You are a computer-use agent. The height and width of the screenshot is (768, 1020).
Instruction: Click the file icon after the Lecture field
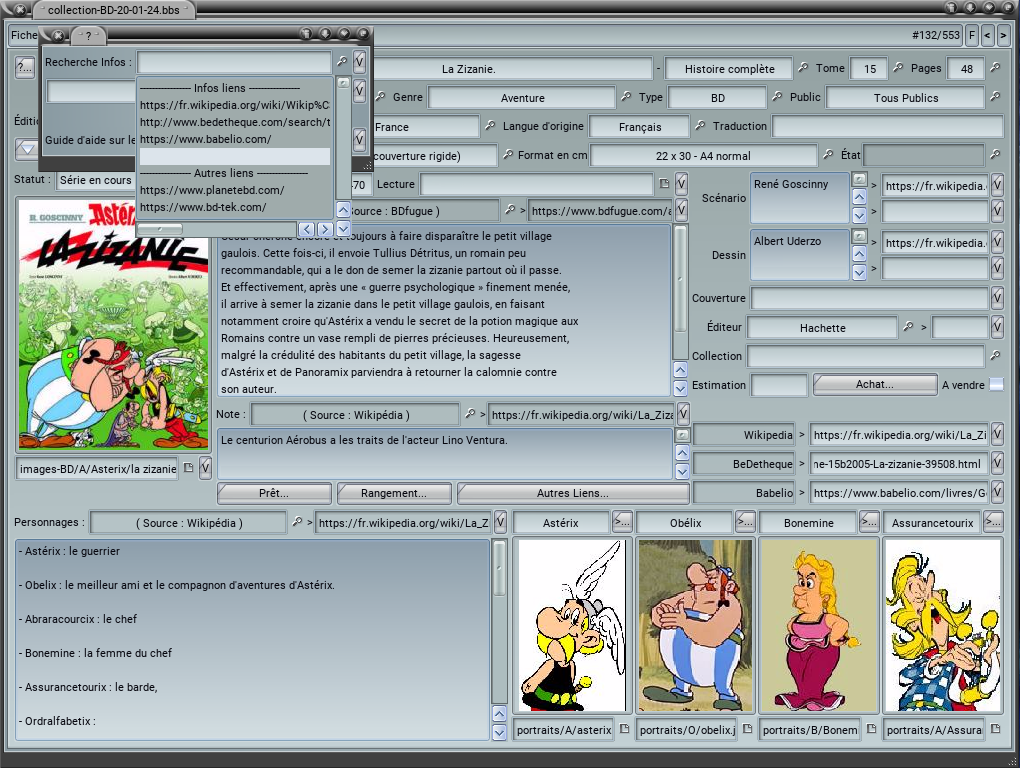point(664,184)
